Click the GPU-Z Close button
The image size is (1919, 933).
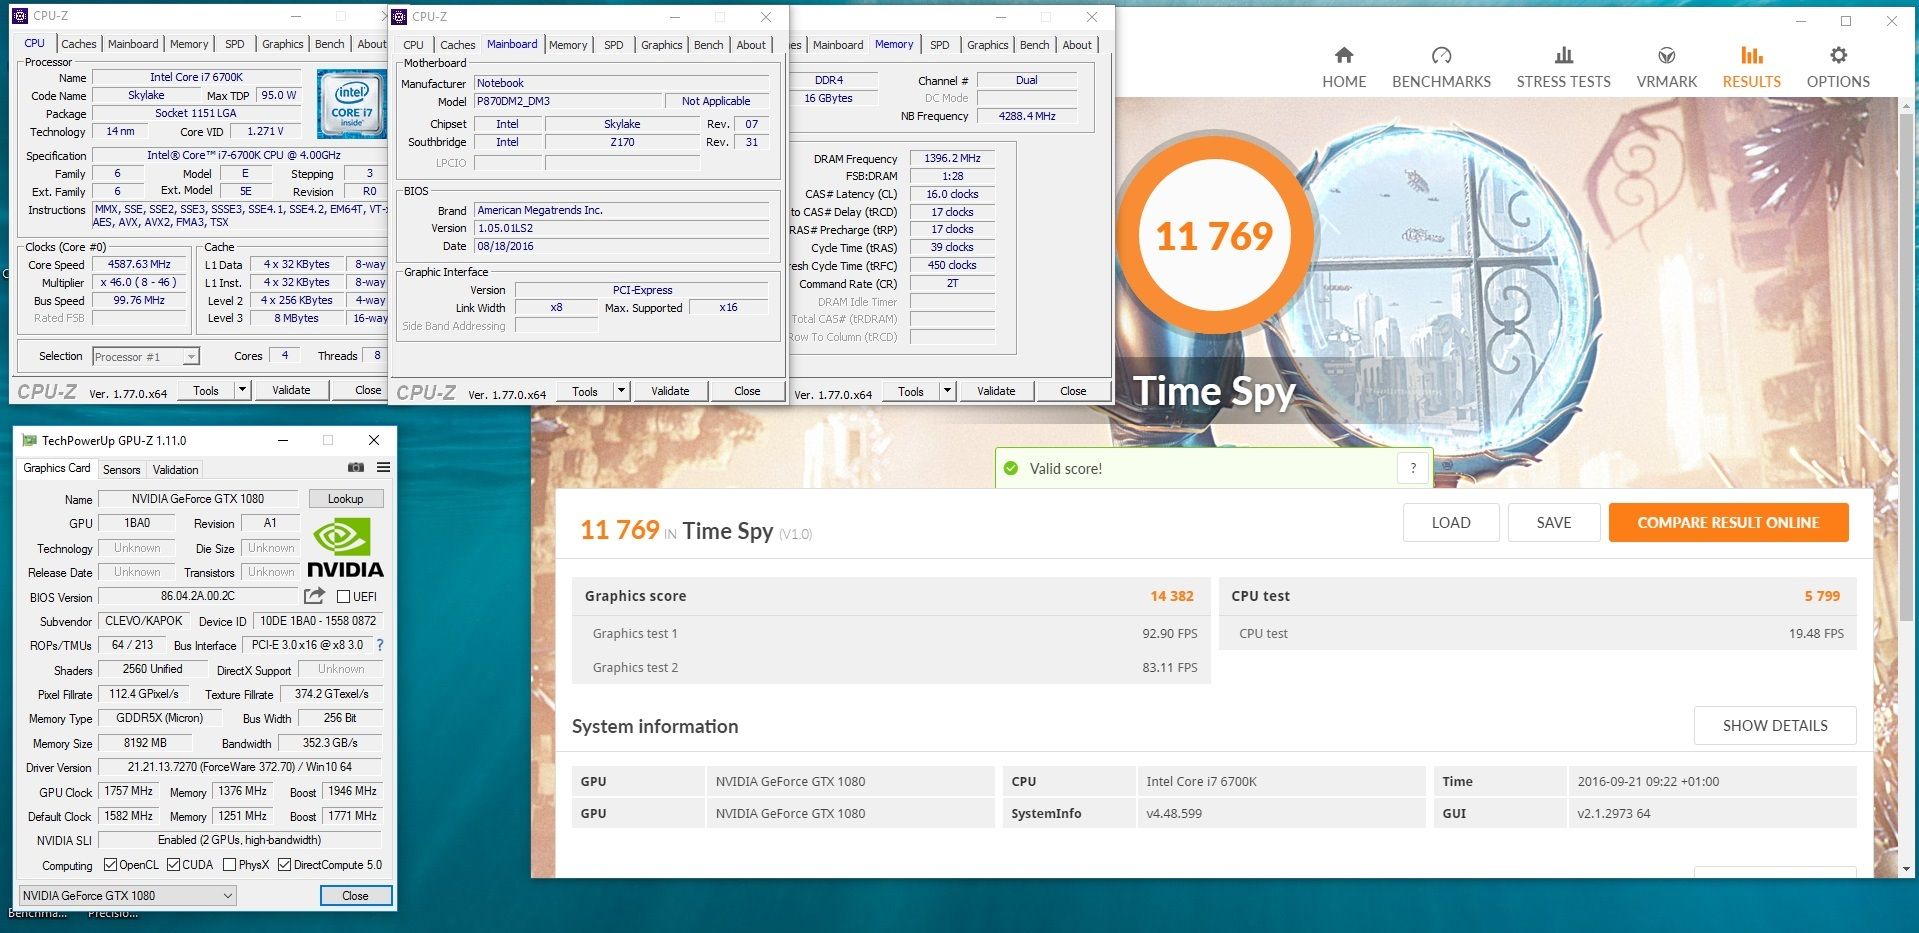pos(355,896)
